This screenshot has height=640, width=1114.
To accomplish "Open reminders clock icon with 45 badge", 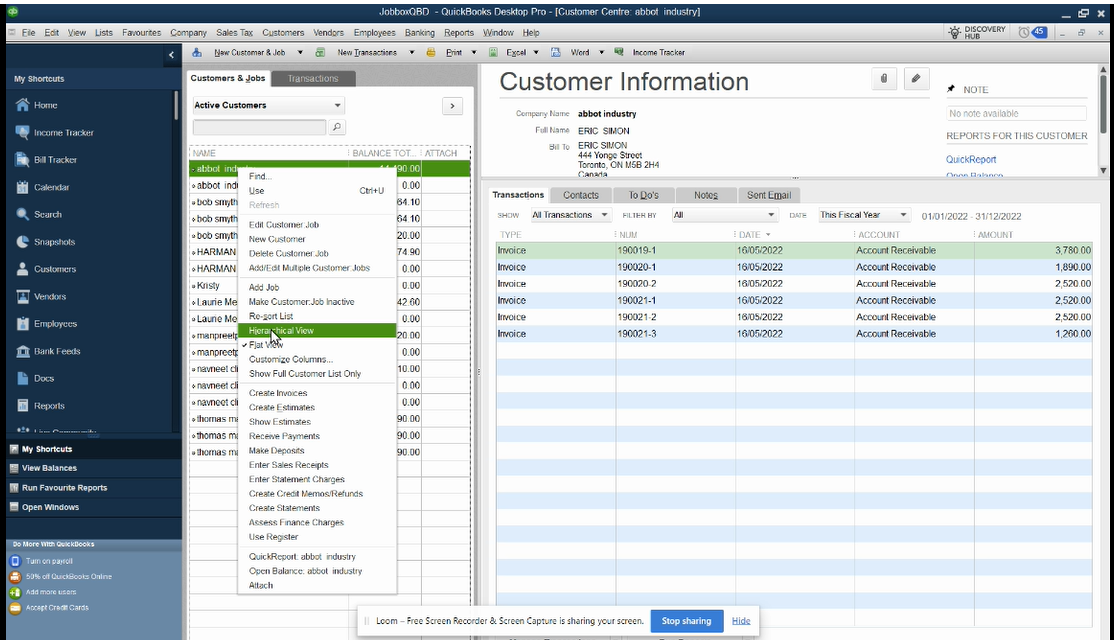I will [x=1032, y=32].
